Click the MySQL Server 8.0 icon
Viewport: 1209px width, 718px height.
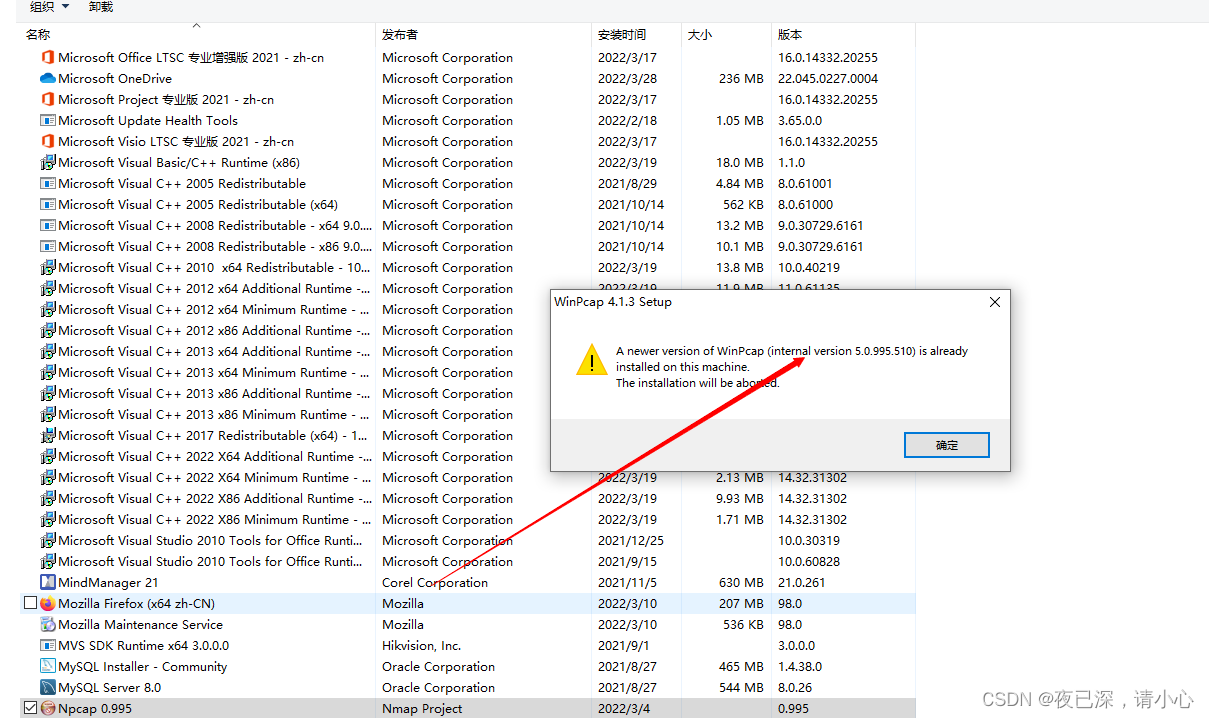[x=48, y=687]
